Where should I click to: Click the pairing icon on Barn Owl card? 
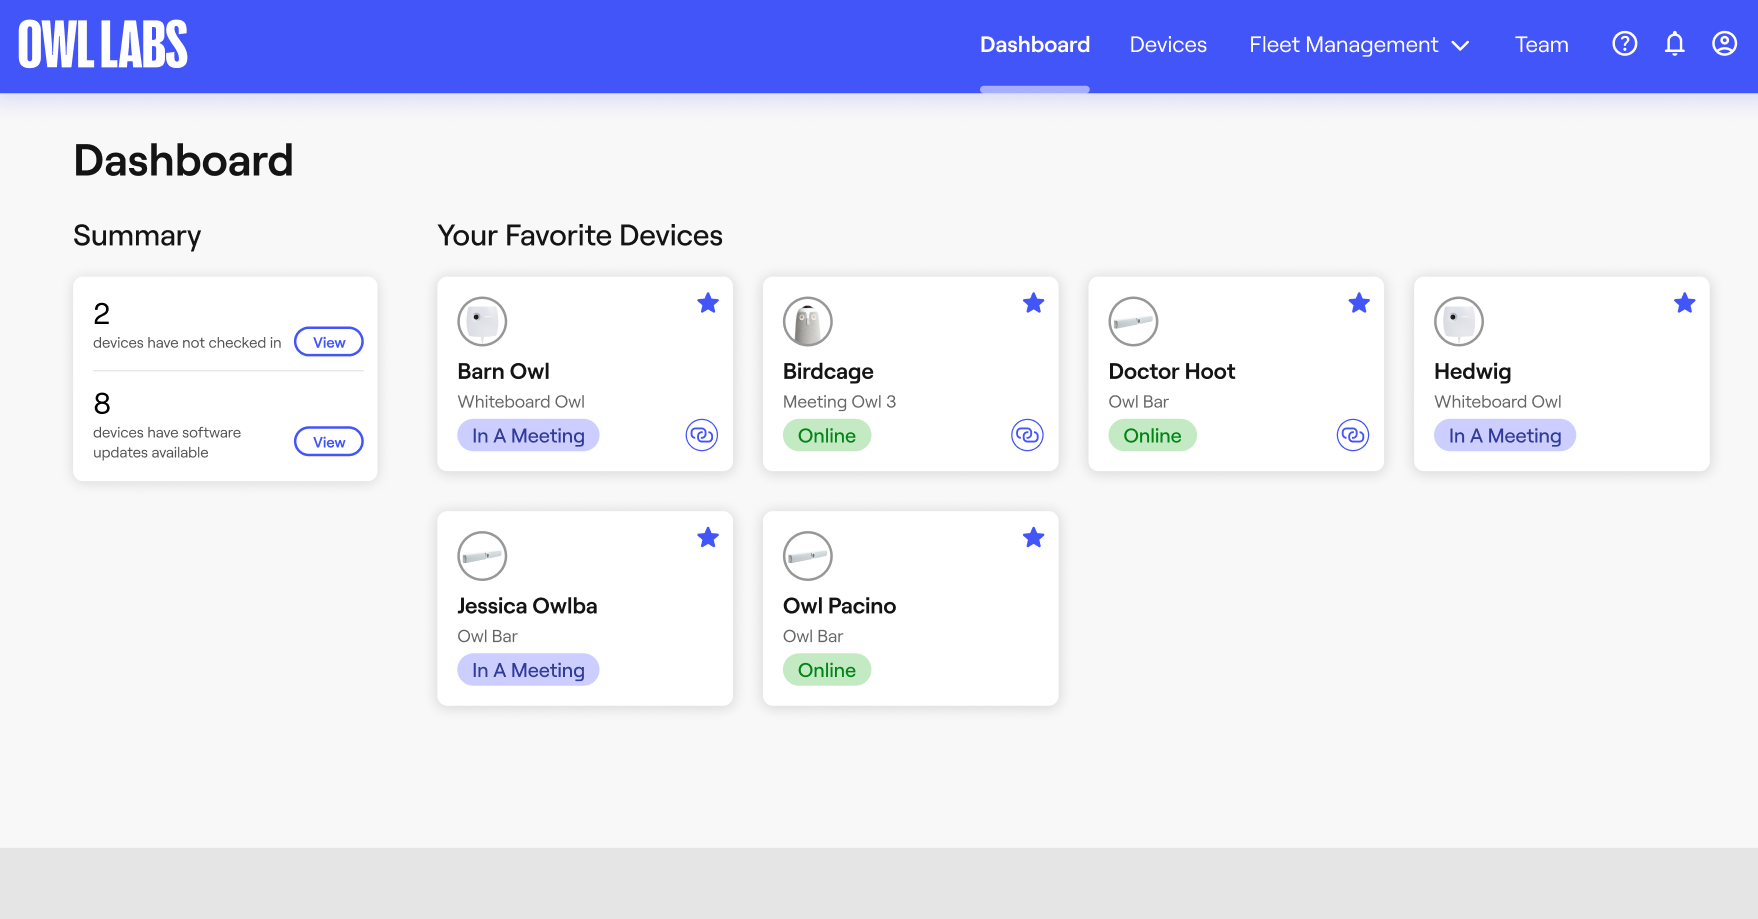[702, 435]
